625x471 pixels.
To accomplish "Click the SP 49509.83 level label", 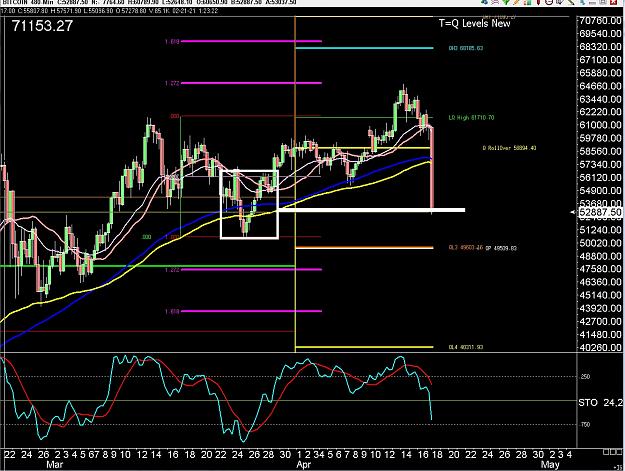I will point(501,248).
